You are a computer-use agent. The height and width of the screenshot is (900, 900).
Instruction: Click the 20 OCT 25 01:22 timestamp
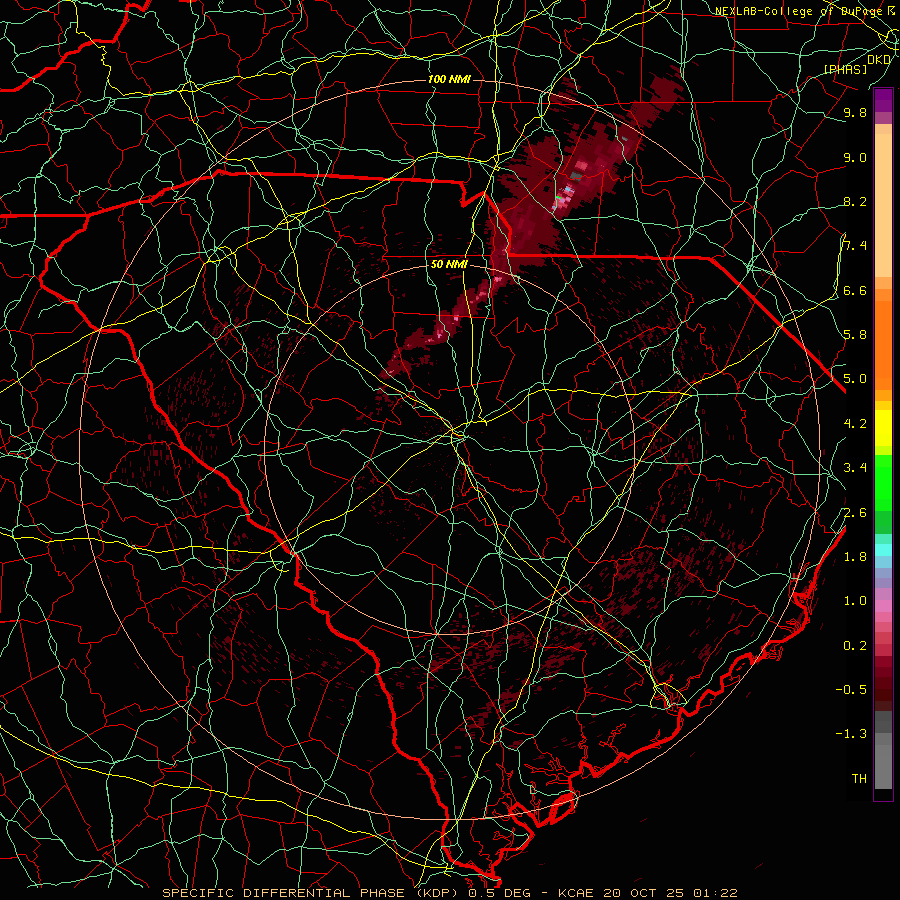click(x=670, y=893)
